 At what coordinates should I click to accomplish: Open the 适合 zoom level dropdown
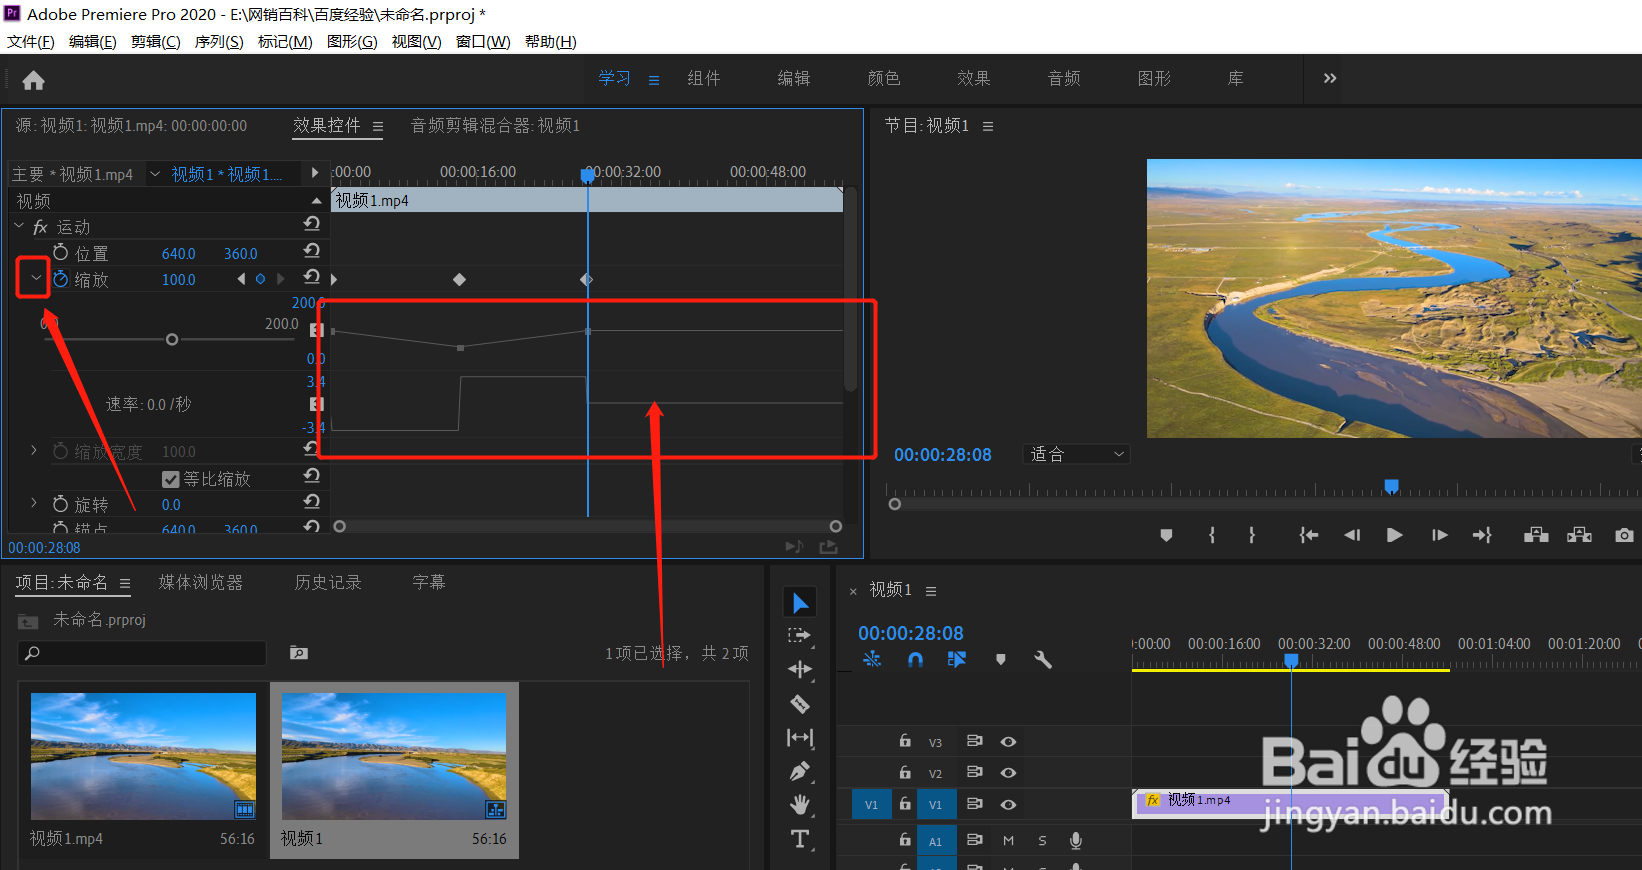tap(1076, 454)
